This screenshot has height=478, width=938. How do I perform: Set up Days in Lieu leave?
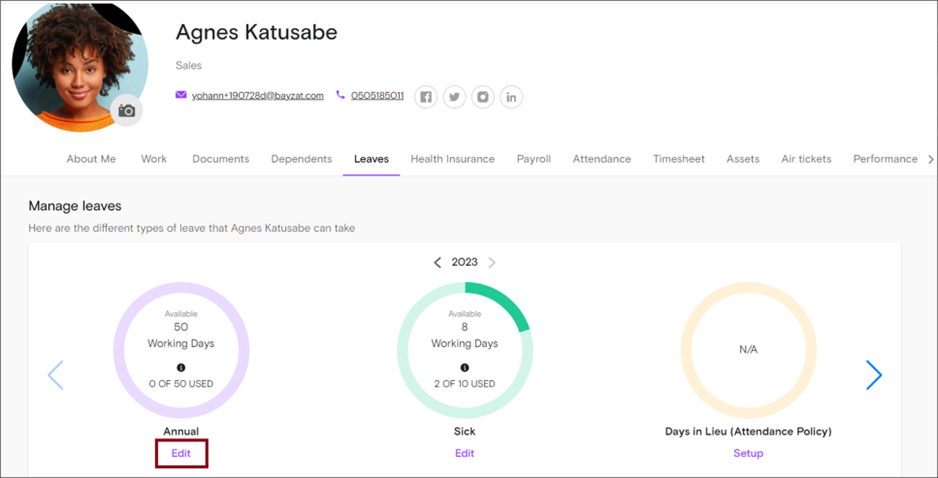[x=748, y=453]
